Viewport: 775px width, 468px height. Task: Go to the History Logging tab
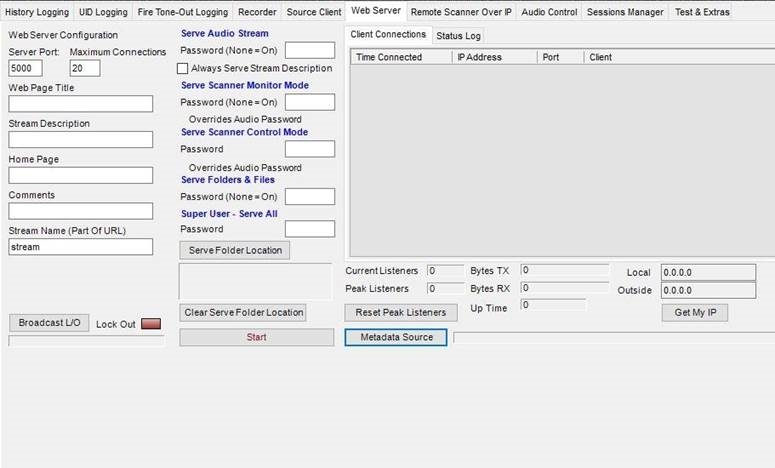(37, 12)
